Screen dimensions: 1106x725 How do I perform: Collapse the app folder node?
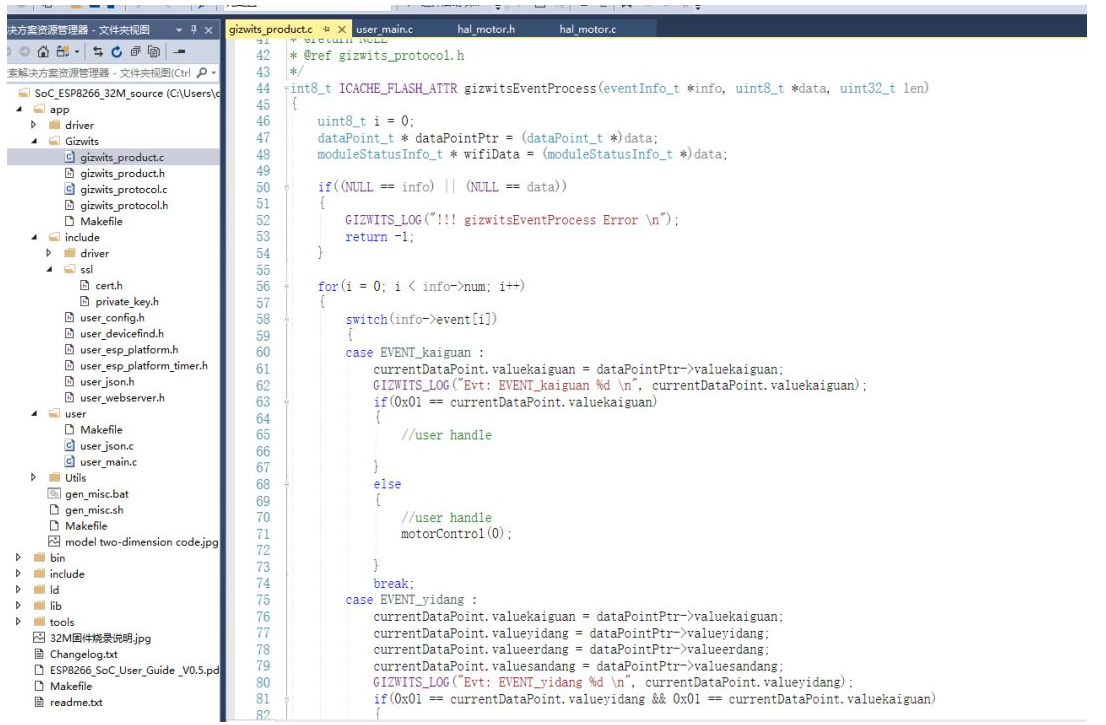pyautogui.click(x=19, y=109)
